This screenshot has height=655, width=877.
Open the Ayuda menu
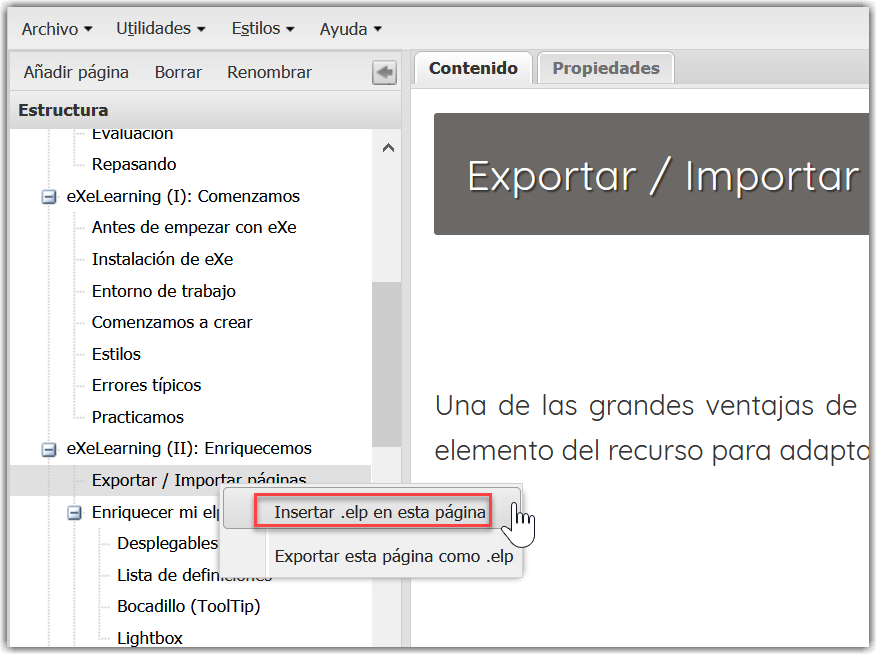350,29
